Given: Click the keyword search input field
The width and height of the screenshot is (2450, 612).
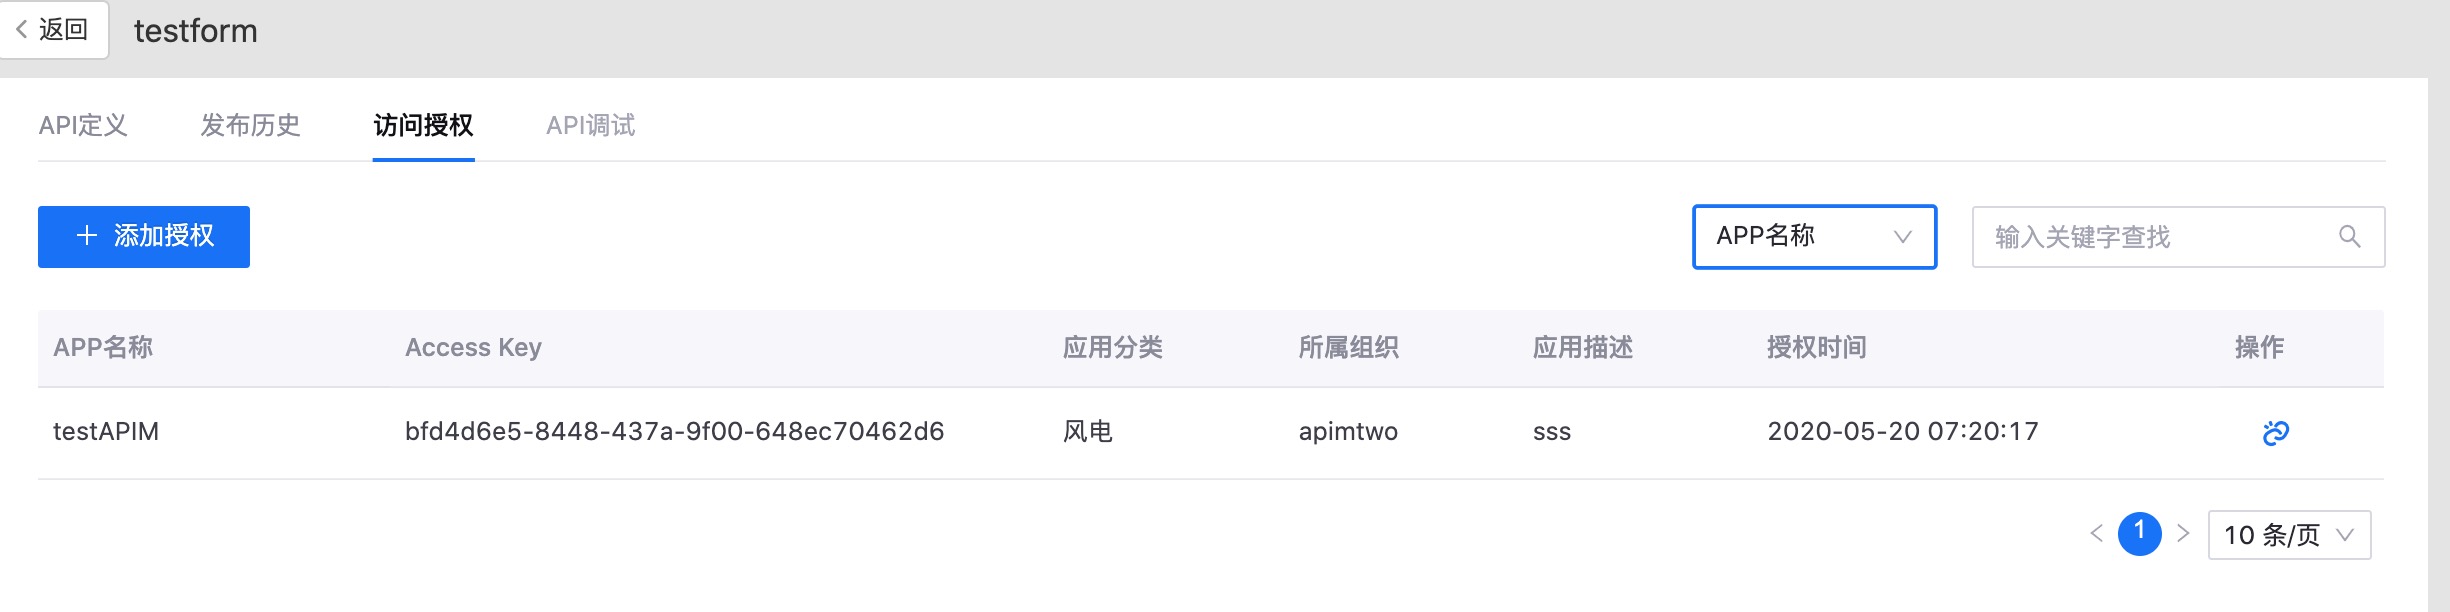Looking at the screenshot, I should [x=2150, y=236].
